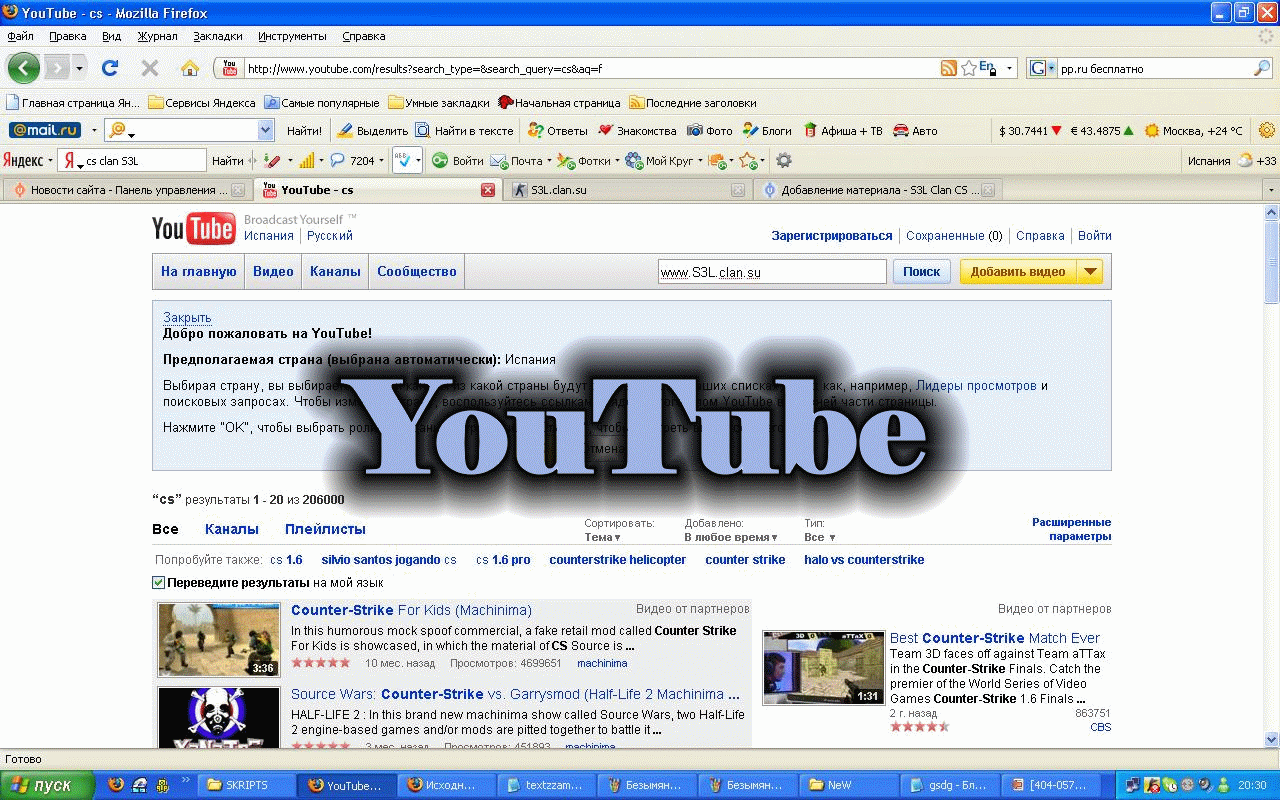Click the Расширенные параметры link
Screen dimensions: 1280x800
[x=1072, y=529]
